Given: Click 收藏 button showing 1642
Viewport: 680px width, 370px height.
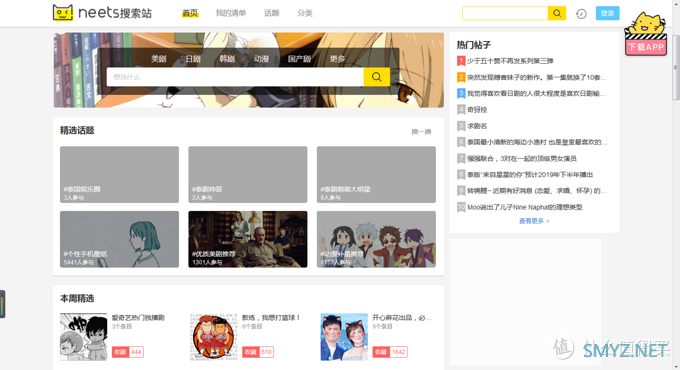Looking at the screenshot, I should [390, 352].
